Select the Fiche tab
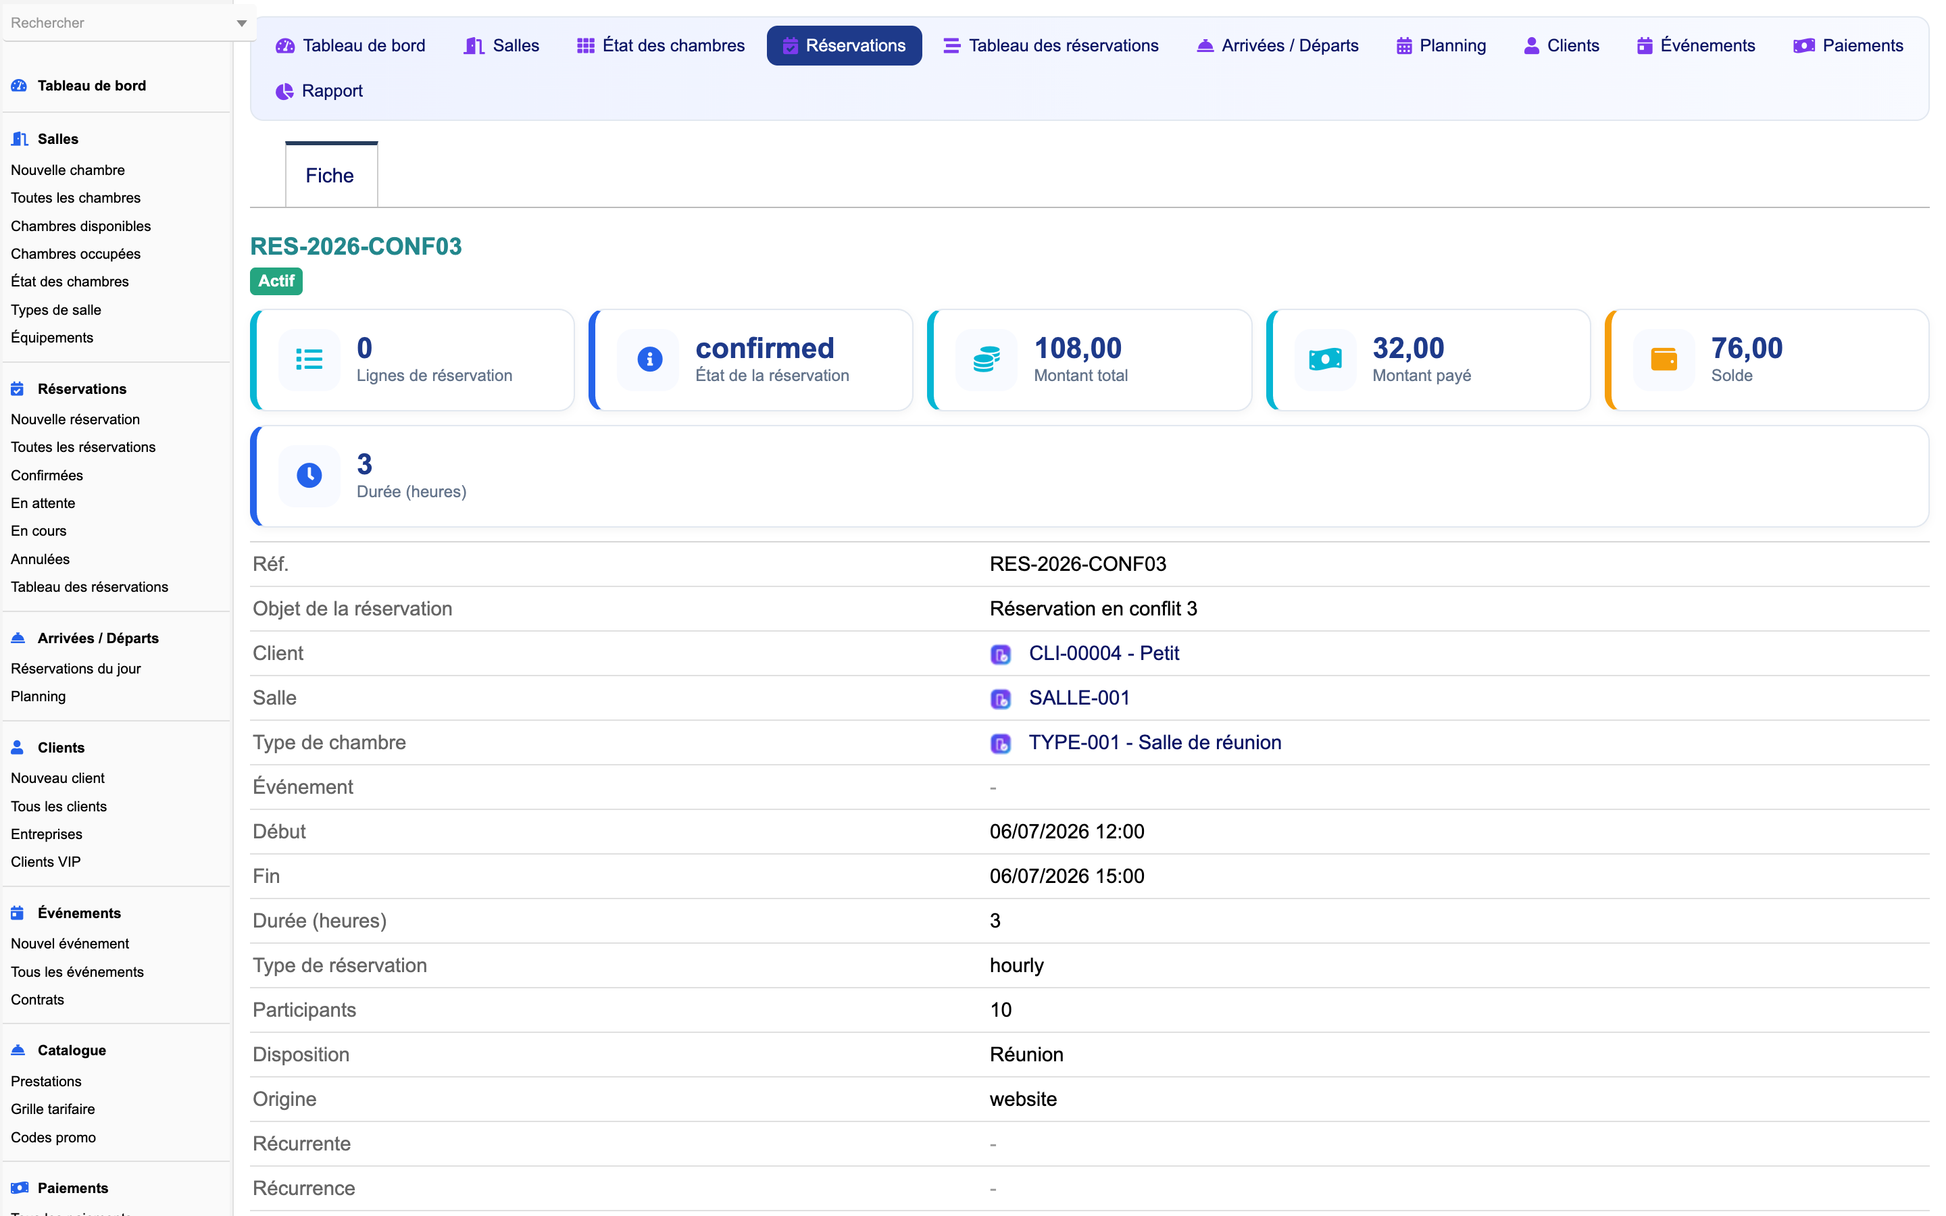Screen dimensions: 1946x1216 point(331,176)
